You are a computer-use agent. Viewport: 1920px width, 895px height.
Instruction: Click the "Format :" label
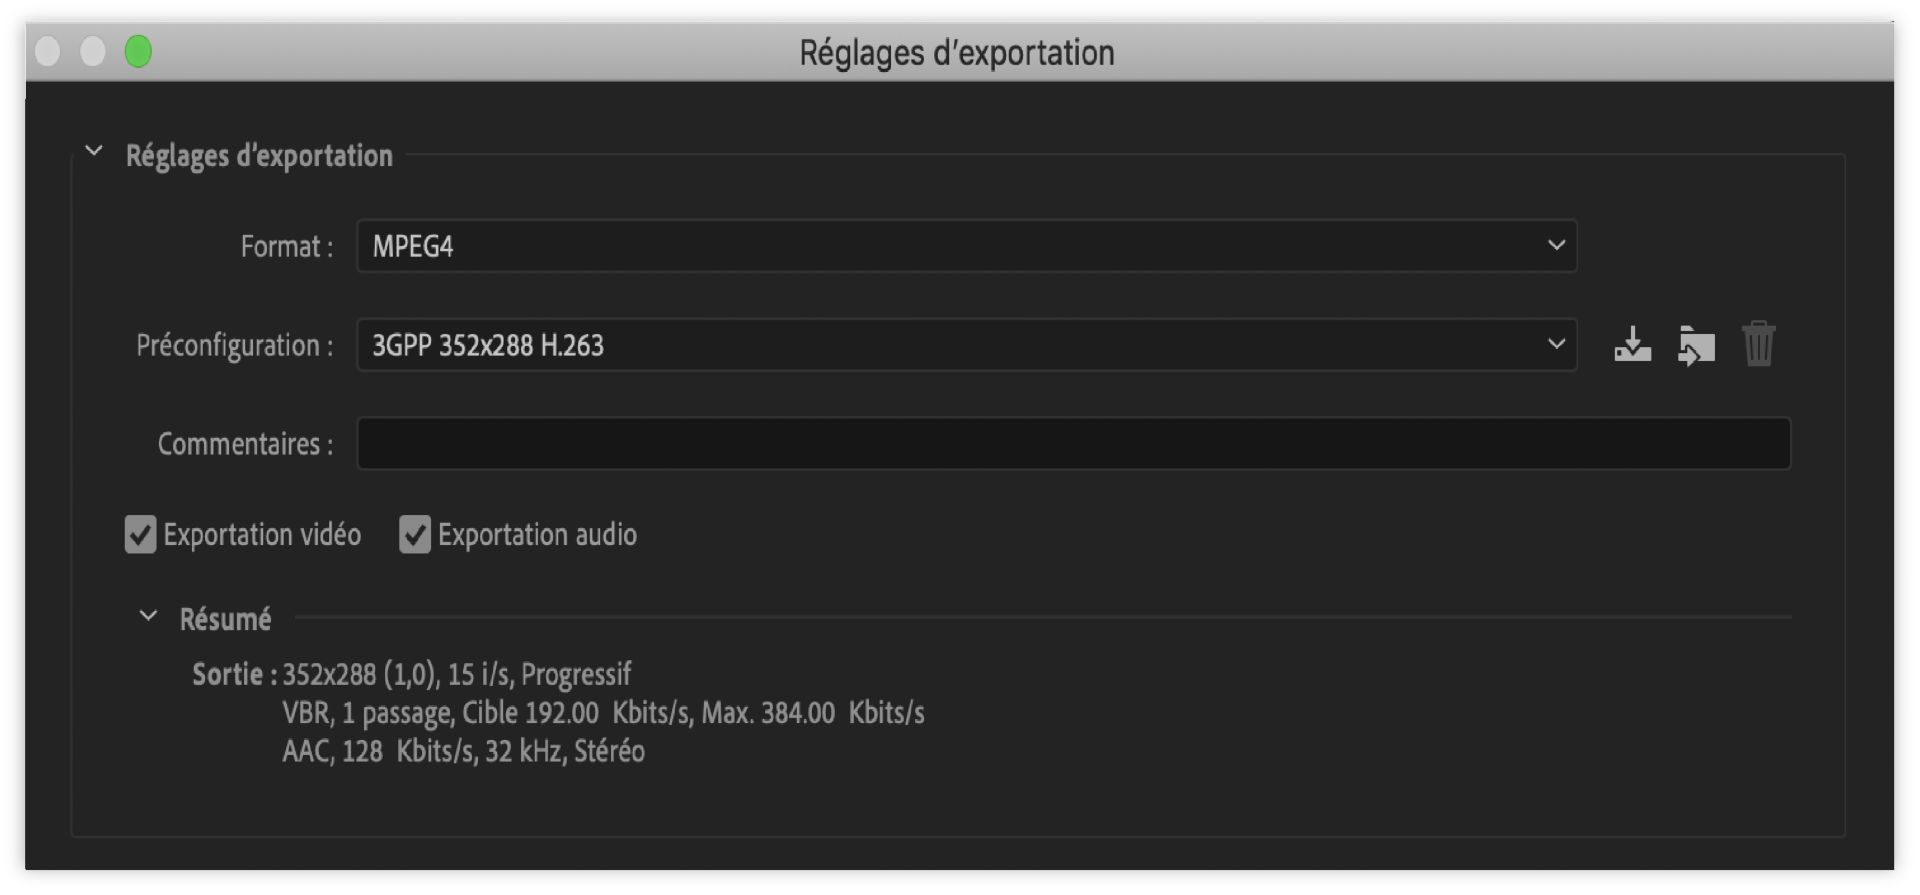[286, 247]
